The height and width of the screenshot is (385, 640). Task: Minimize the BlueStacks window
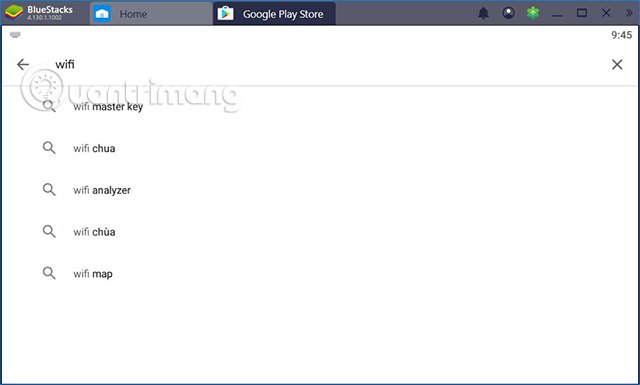pyautogui.click(x=557, y=15)
